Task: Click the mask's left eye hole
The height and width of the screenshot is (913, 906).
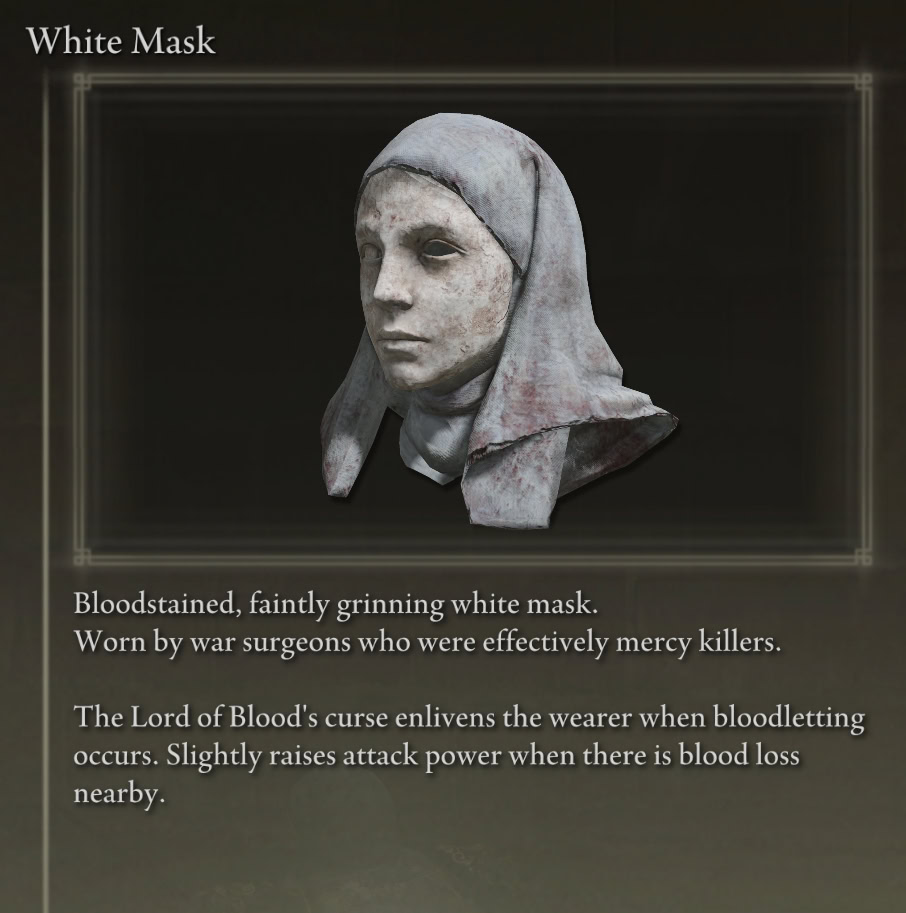Action: point(367,254)
